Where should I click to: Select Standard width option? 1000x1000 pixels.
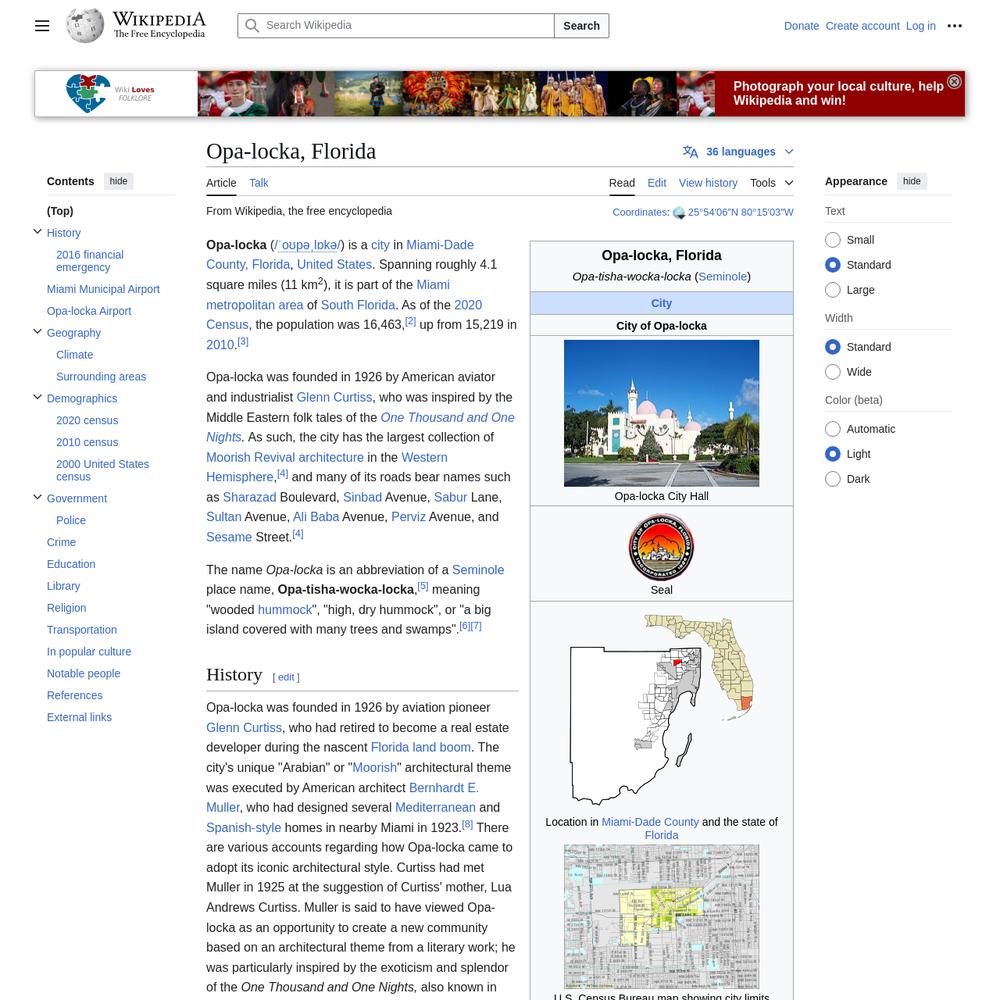pos(832,347)
